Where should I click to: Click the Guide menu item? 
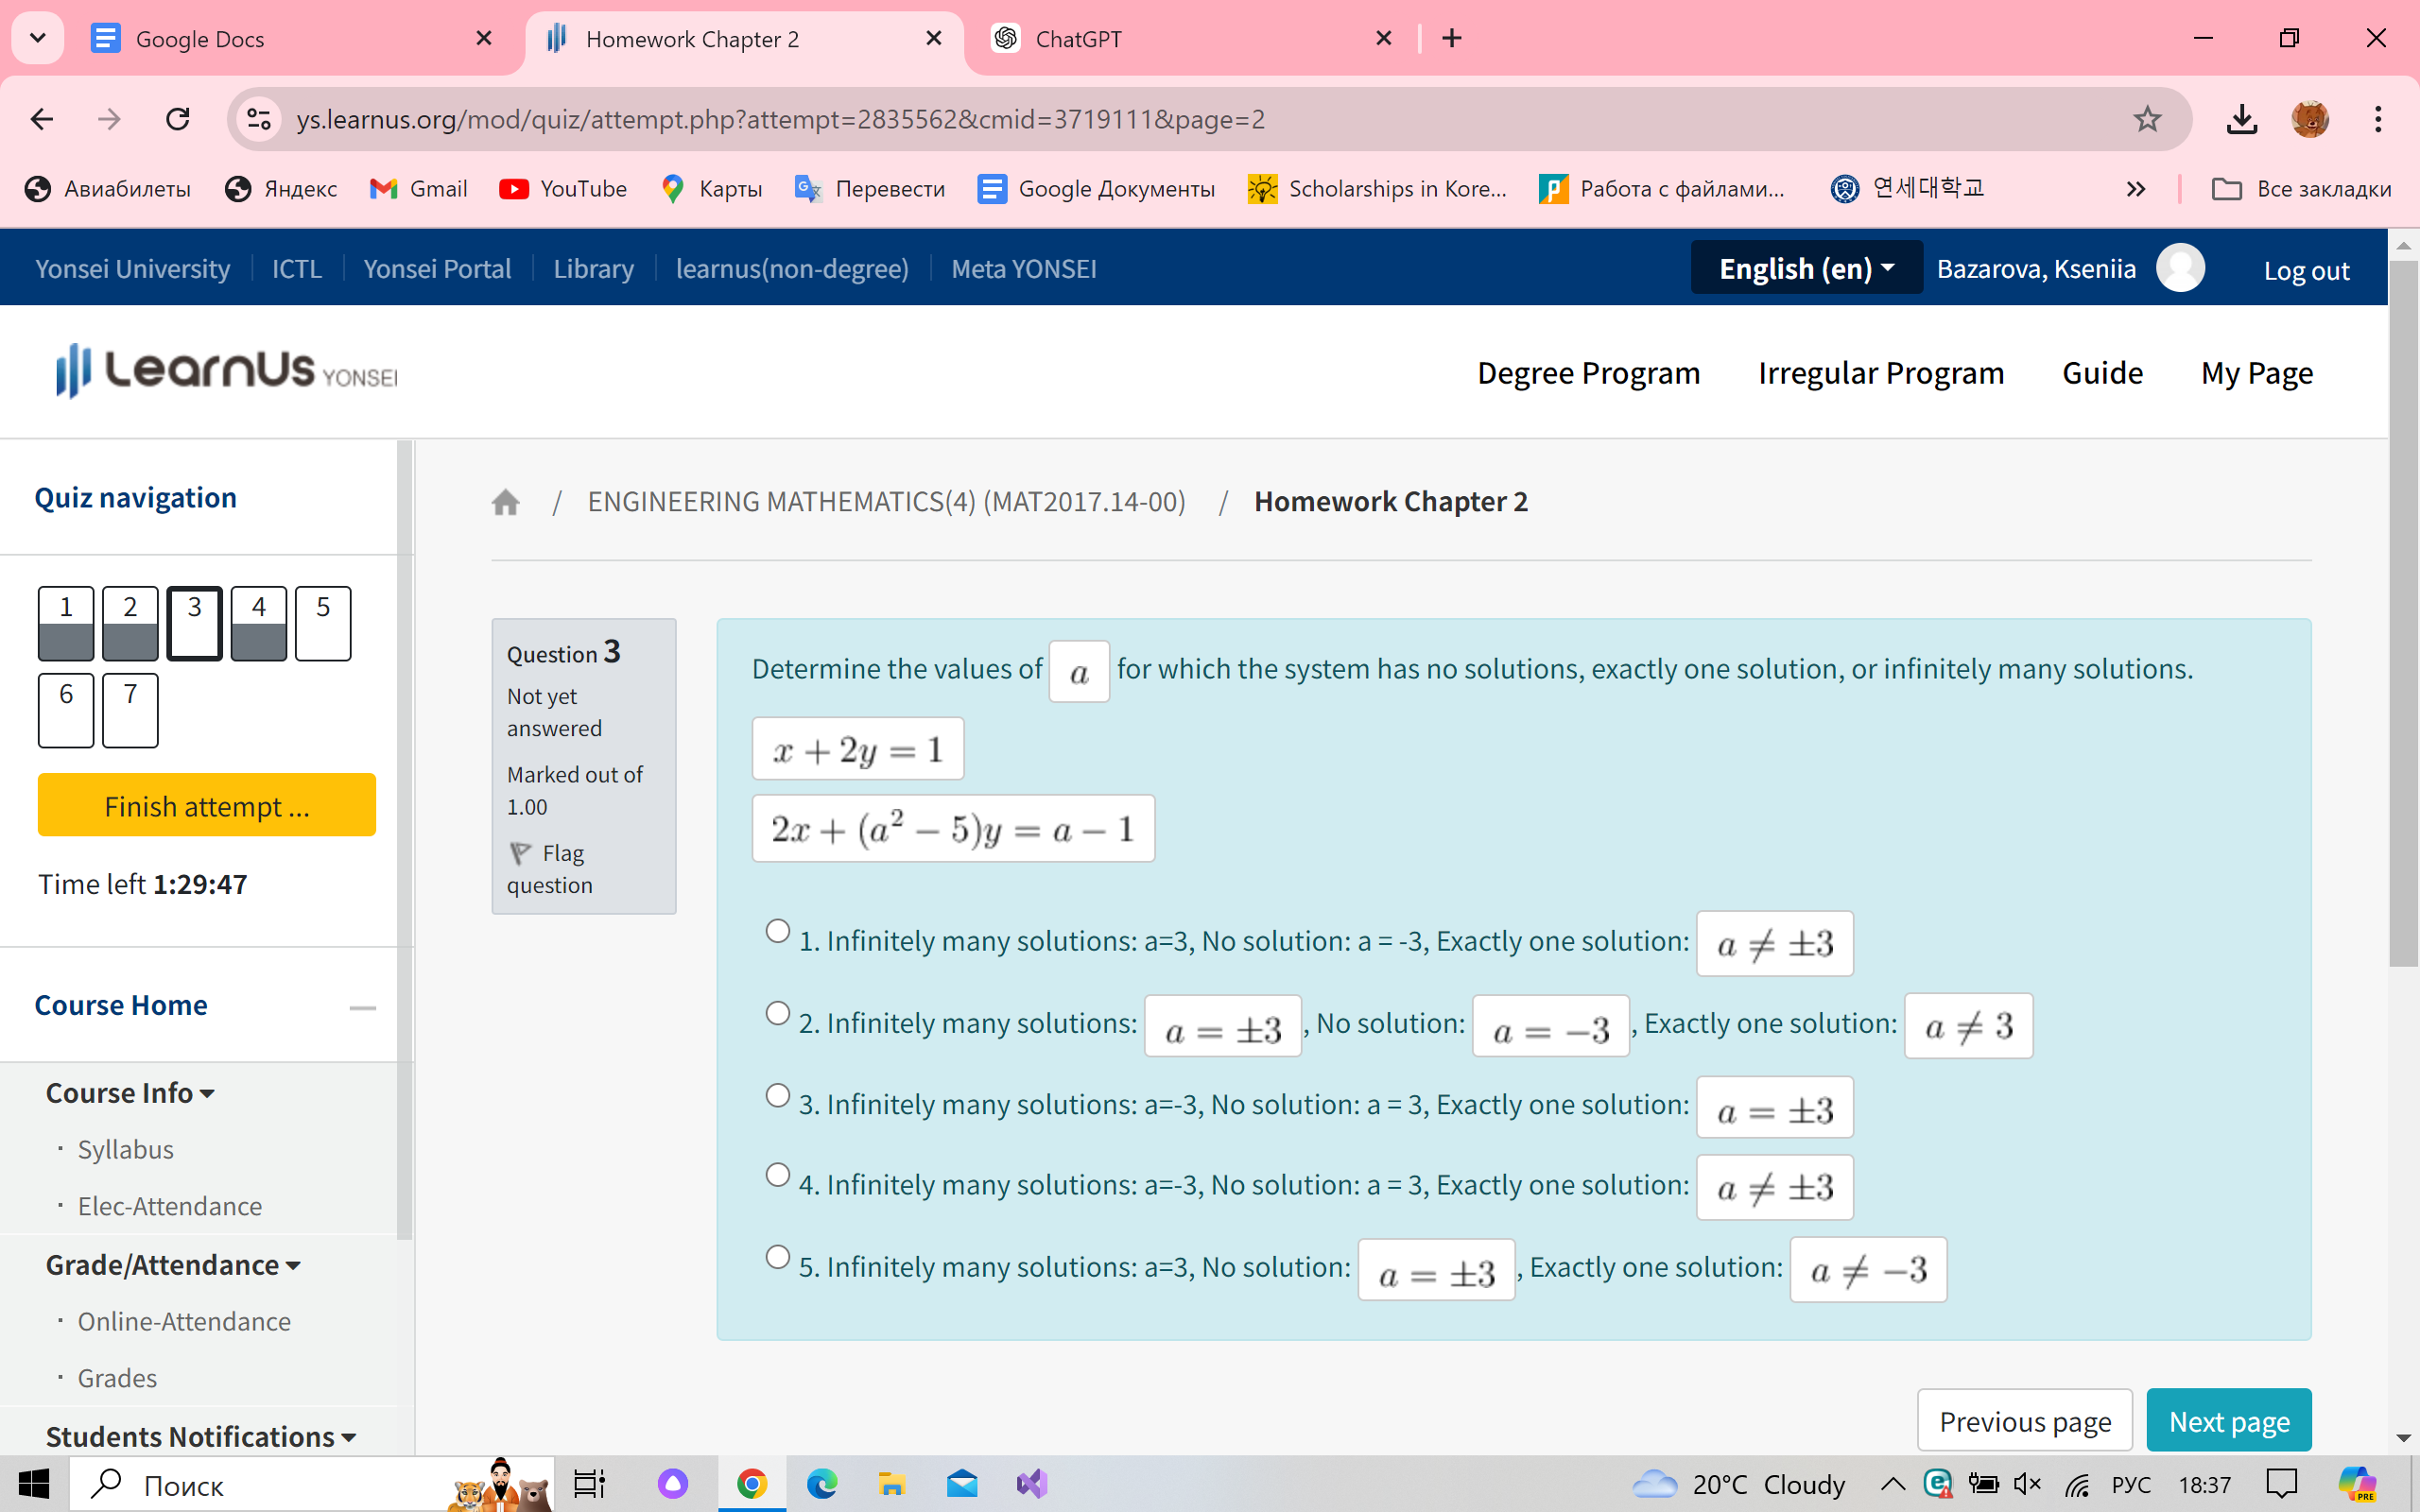pyautogui.click(x=2103, y=371)
